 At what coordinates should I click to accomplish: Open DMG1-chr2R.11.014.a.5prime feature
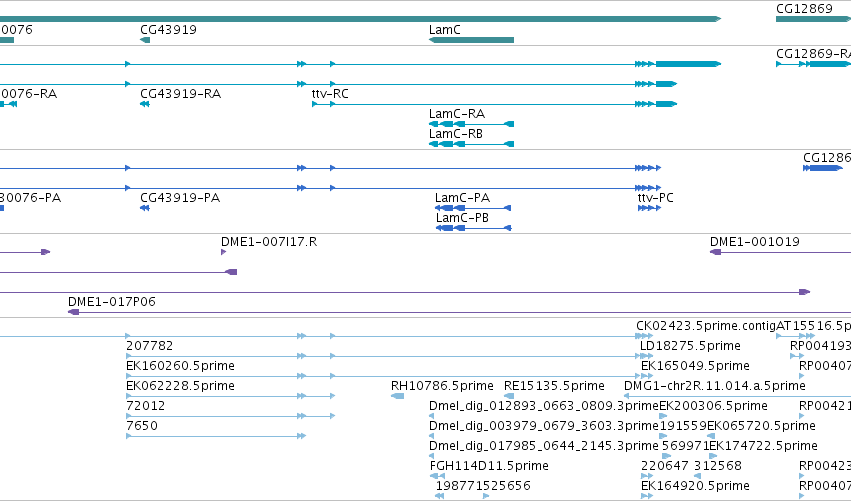715,386
